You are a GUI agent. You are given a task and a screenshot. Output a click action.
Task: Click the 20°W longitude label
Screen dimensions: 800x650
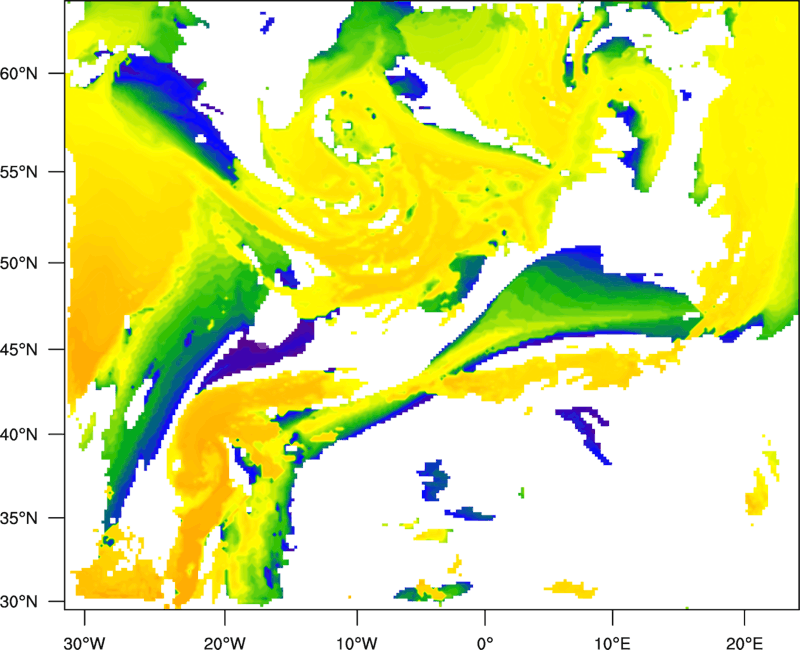click(x=224, y=643)
